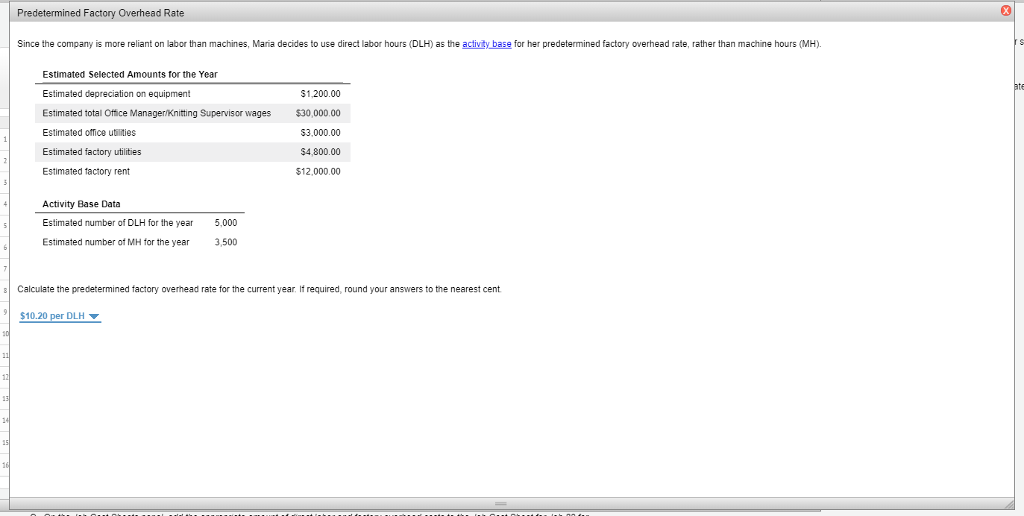The image size is (1024, 516).
Task: Select the 3,500 MH value
Action: point(226,242)
